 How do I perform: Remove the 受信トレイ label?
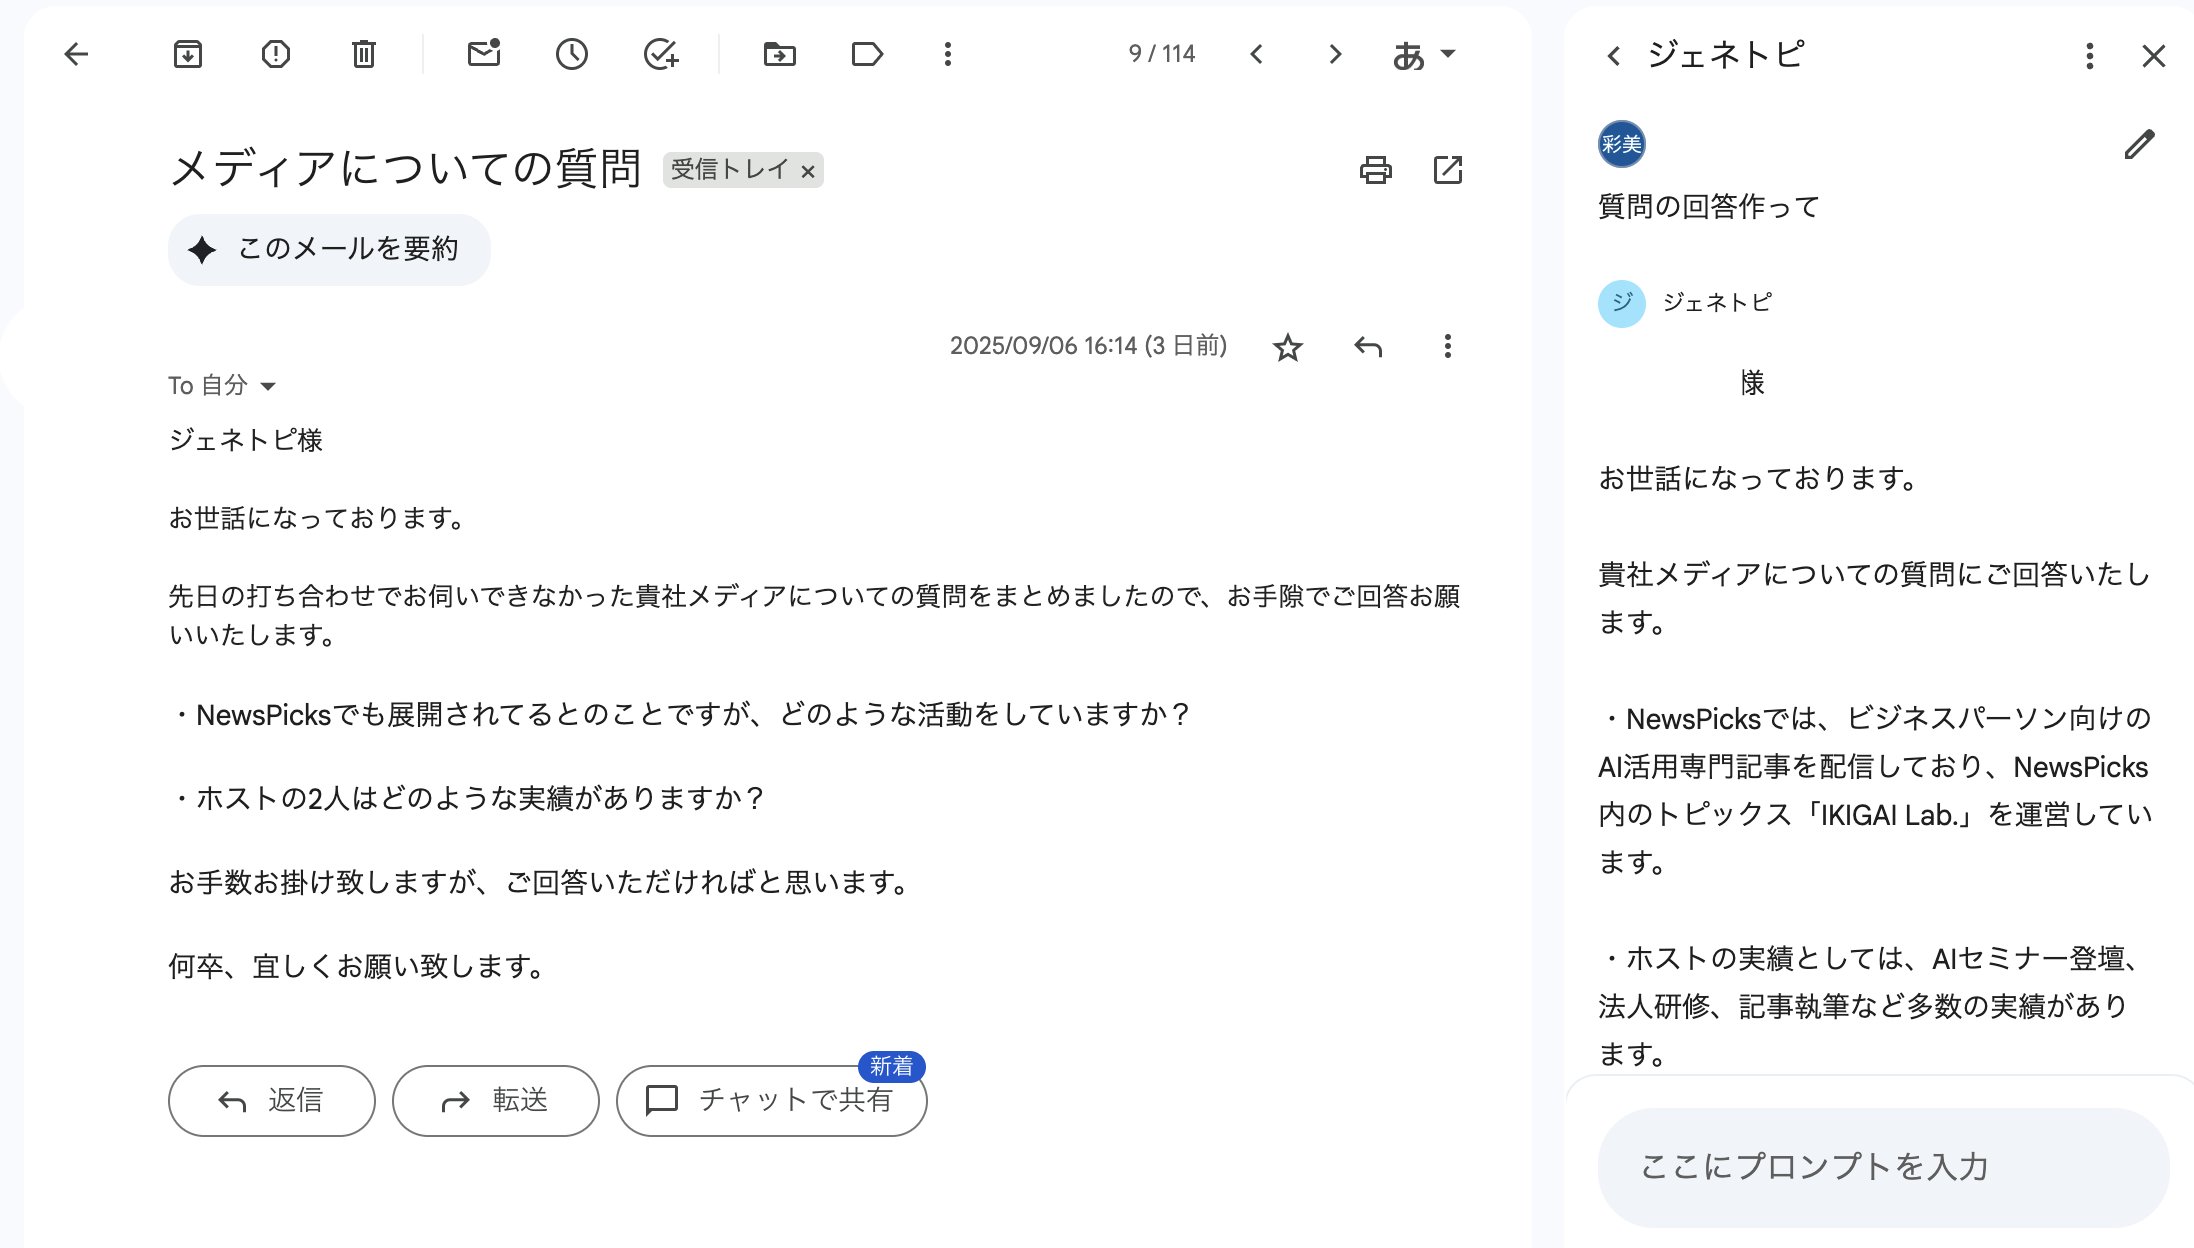point(808,172)
